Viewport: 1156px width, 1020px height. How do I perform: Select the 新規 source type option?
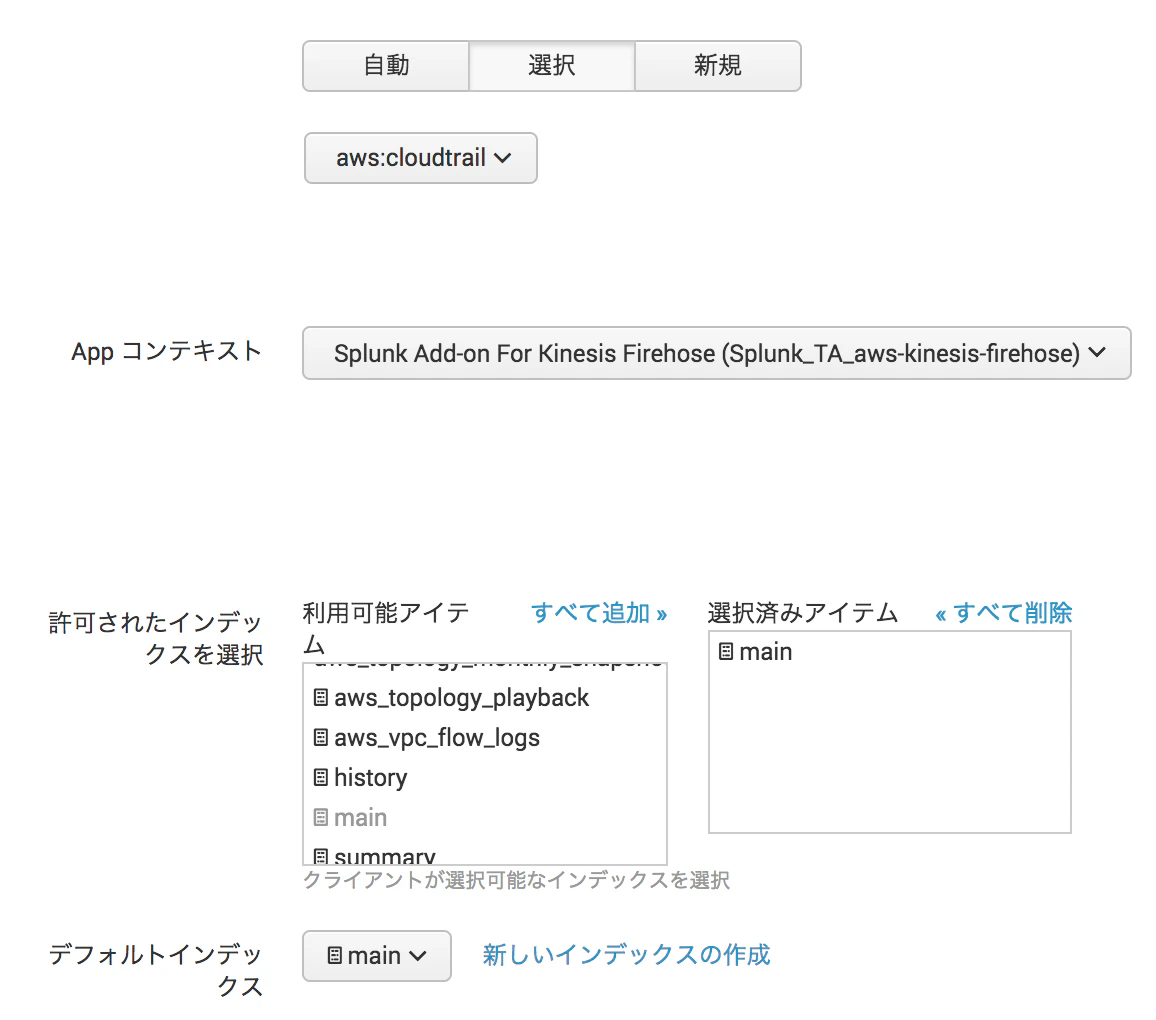pyautogui.click(x=717, y=66)
